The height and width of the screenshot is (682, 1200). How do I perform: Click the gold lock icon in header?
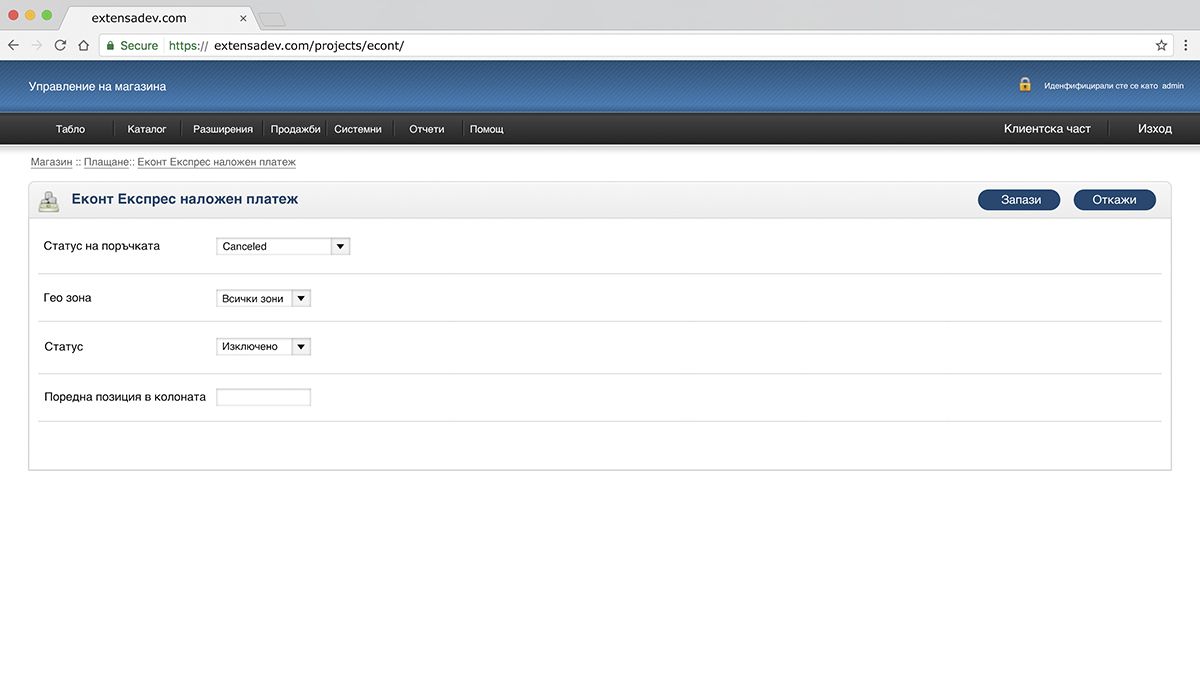(x=1025, y=85)
